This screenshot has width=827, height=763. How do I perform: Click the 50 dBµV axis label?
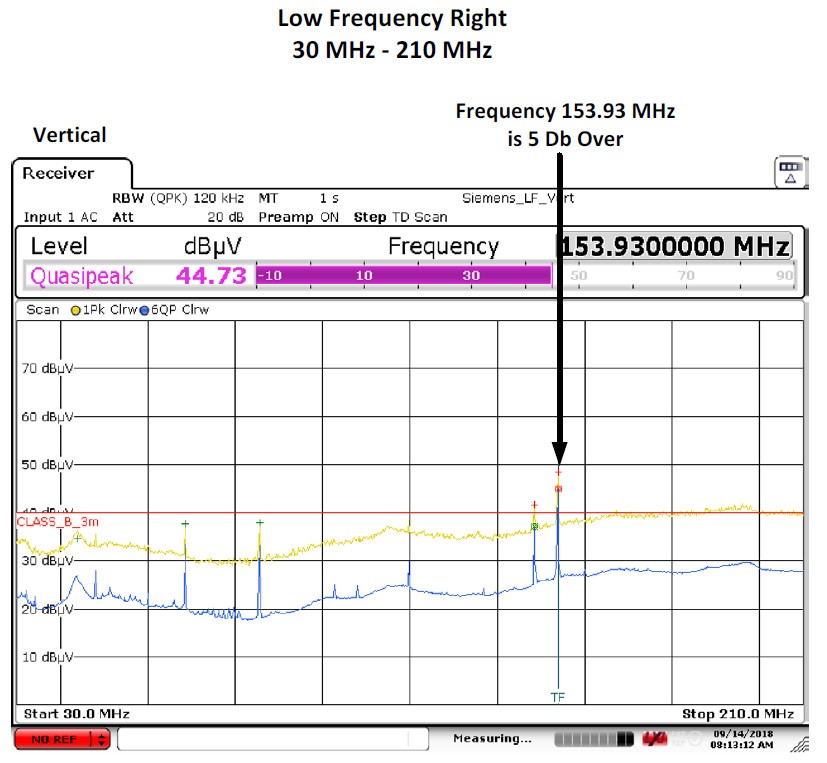[47, 465]
